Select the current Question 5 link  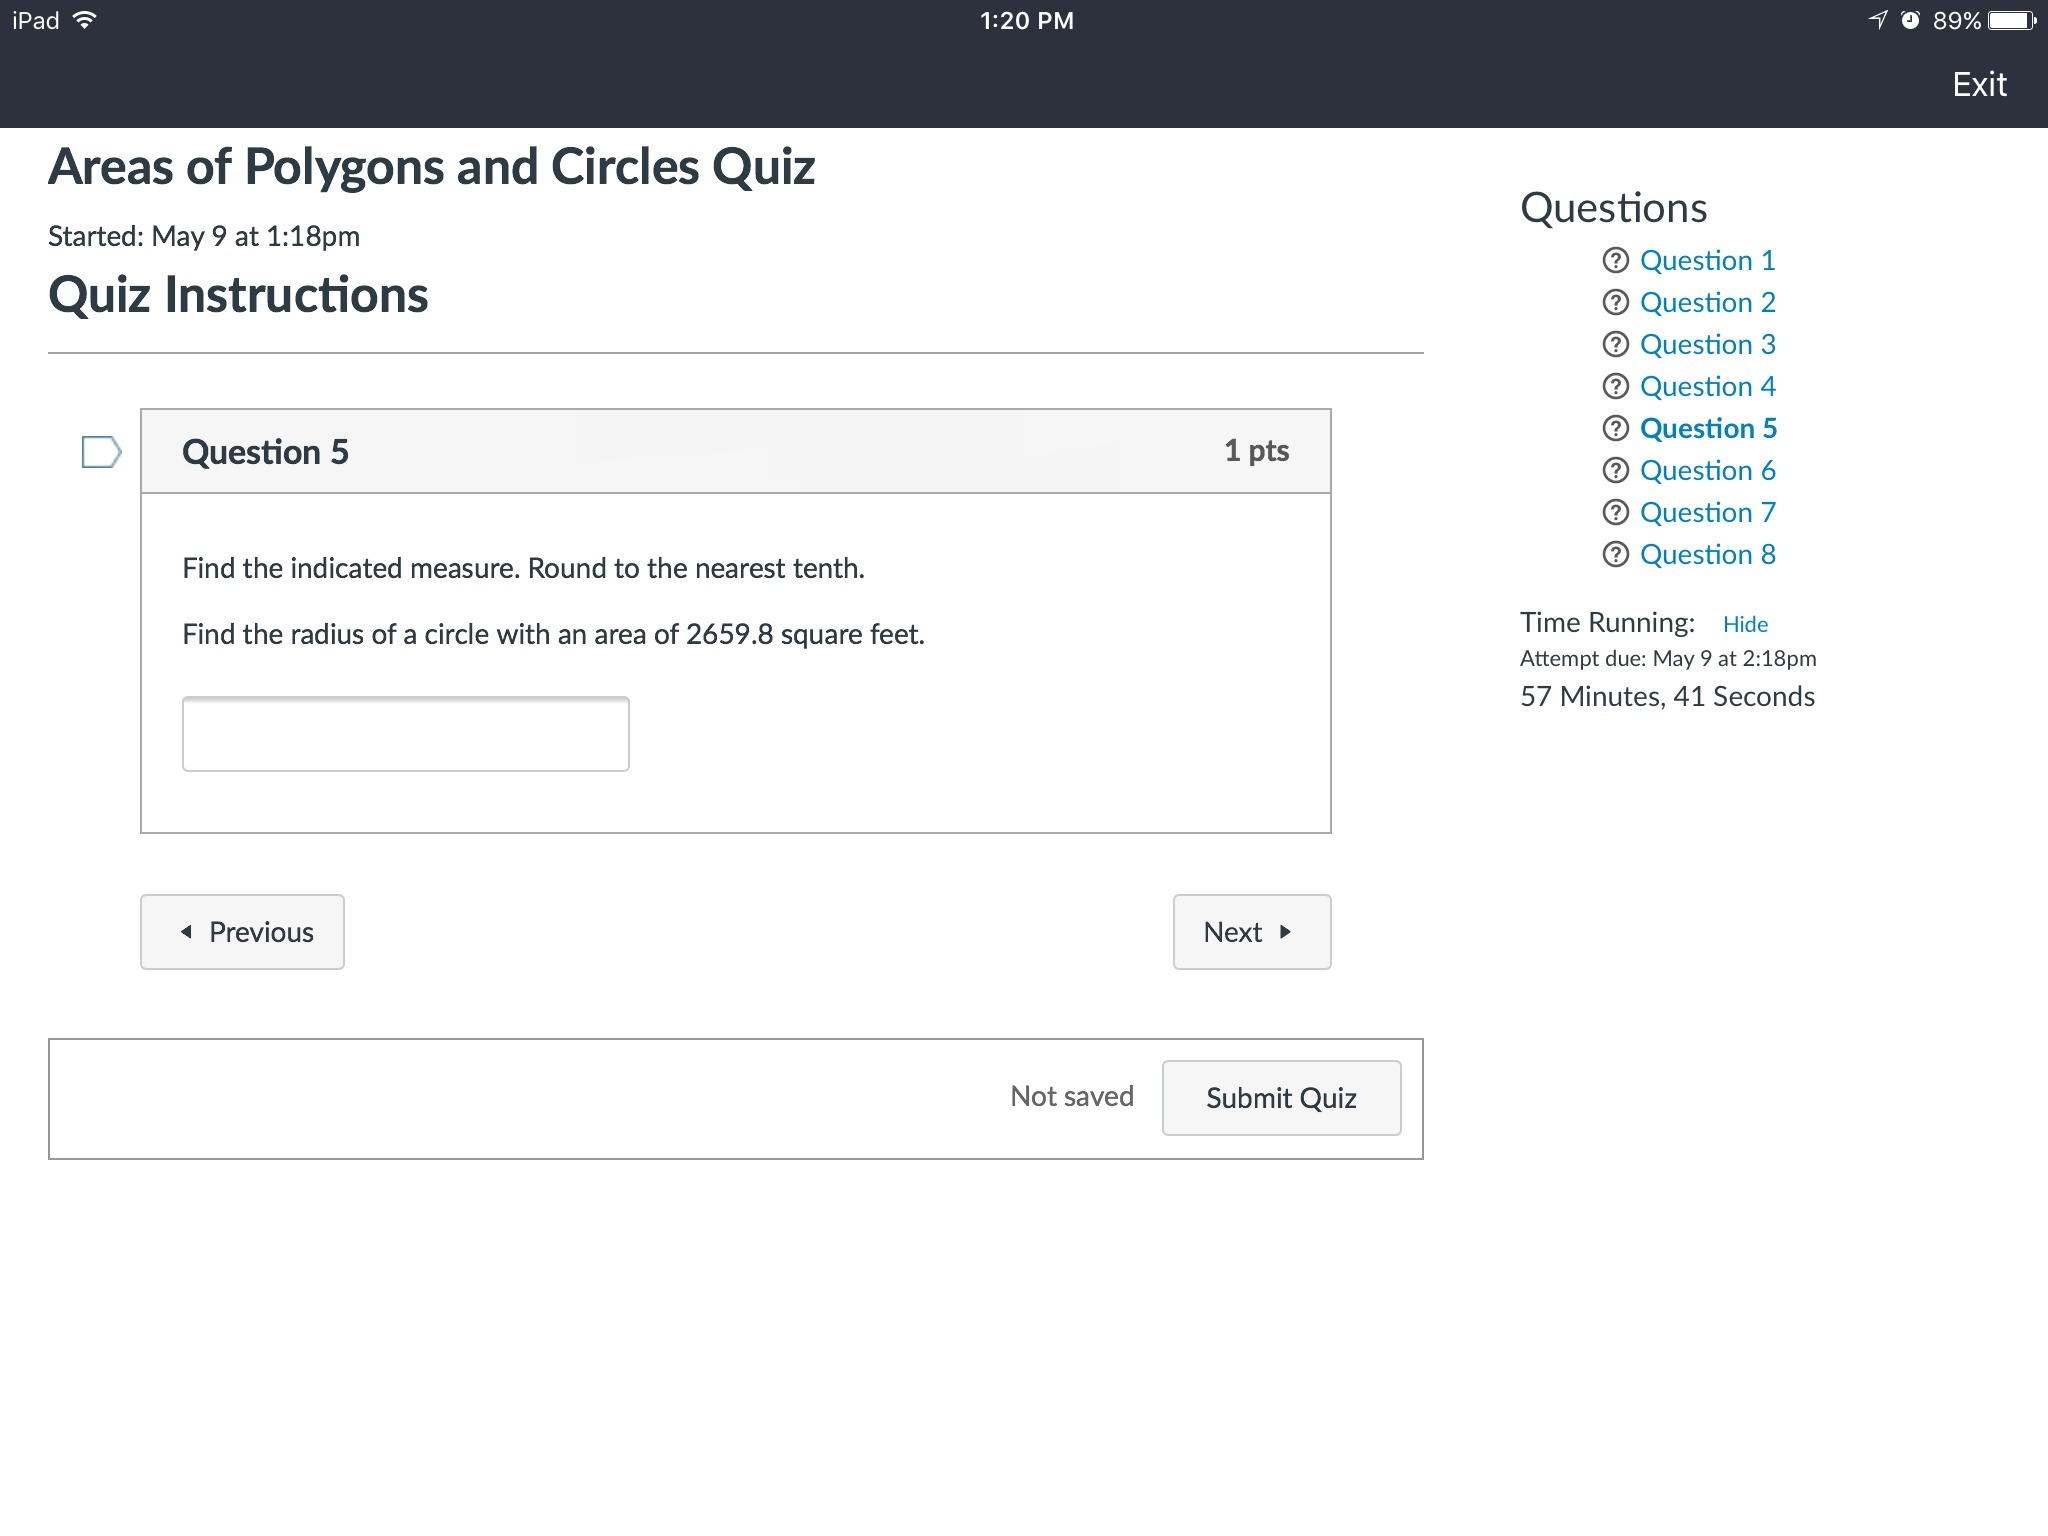click(1708, 429)
